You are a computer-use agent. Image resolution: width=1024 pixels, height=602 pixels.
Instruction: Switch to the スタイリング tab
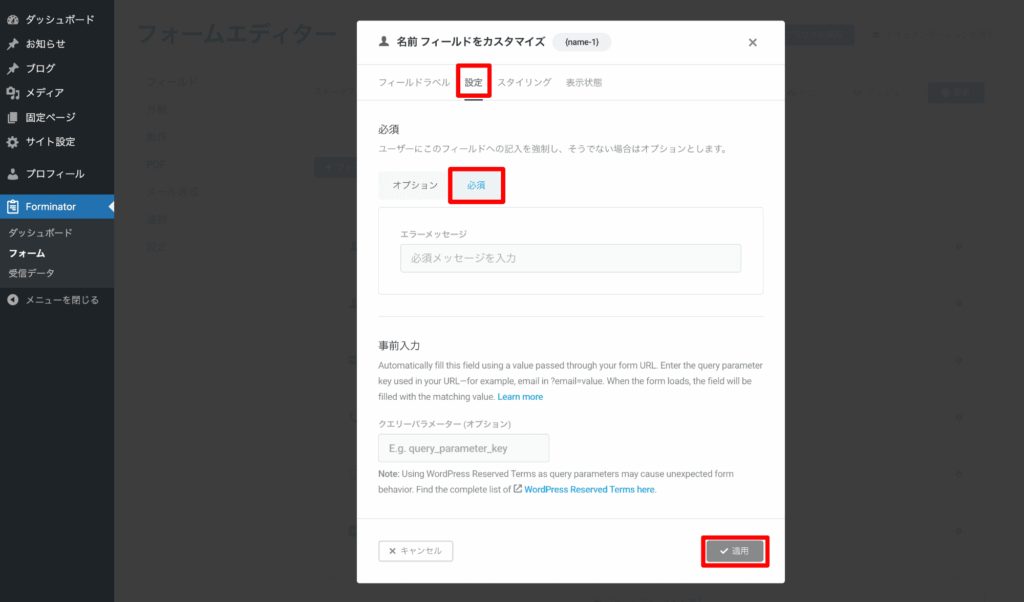click(524, 83)
